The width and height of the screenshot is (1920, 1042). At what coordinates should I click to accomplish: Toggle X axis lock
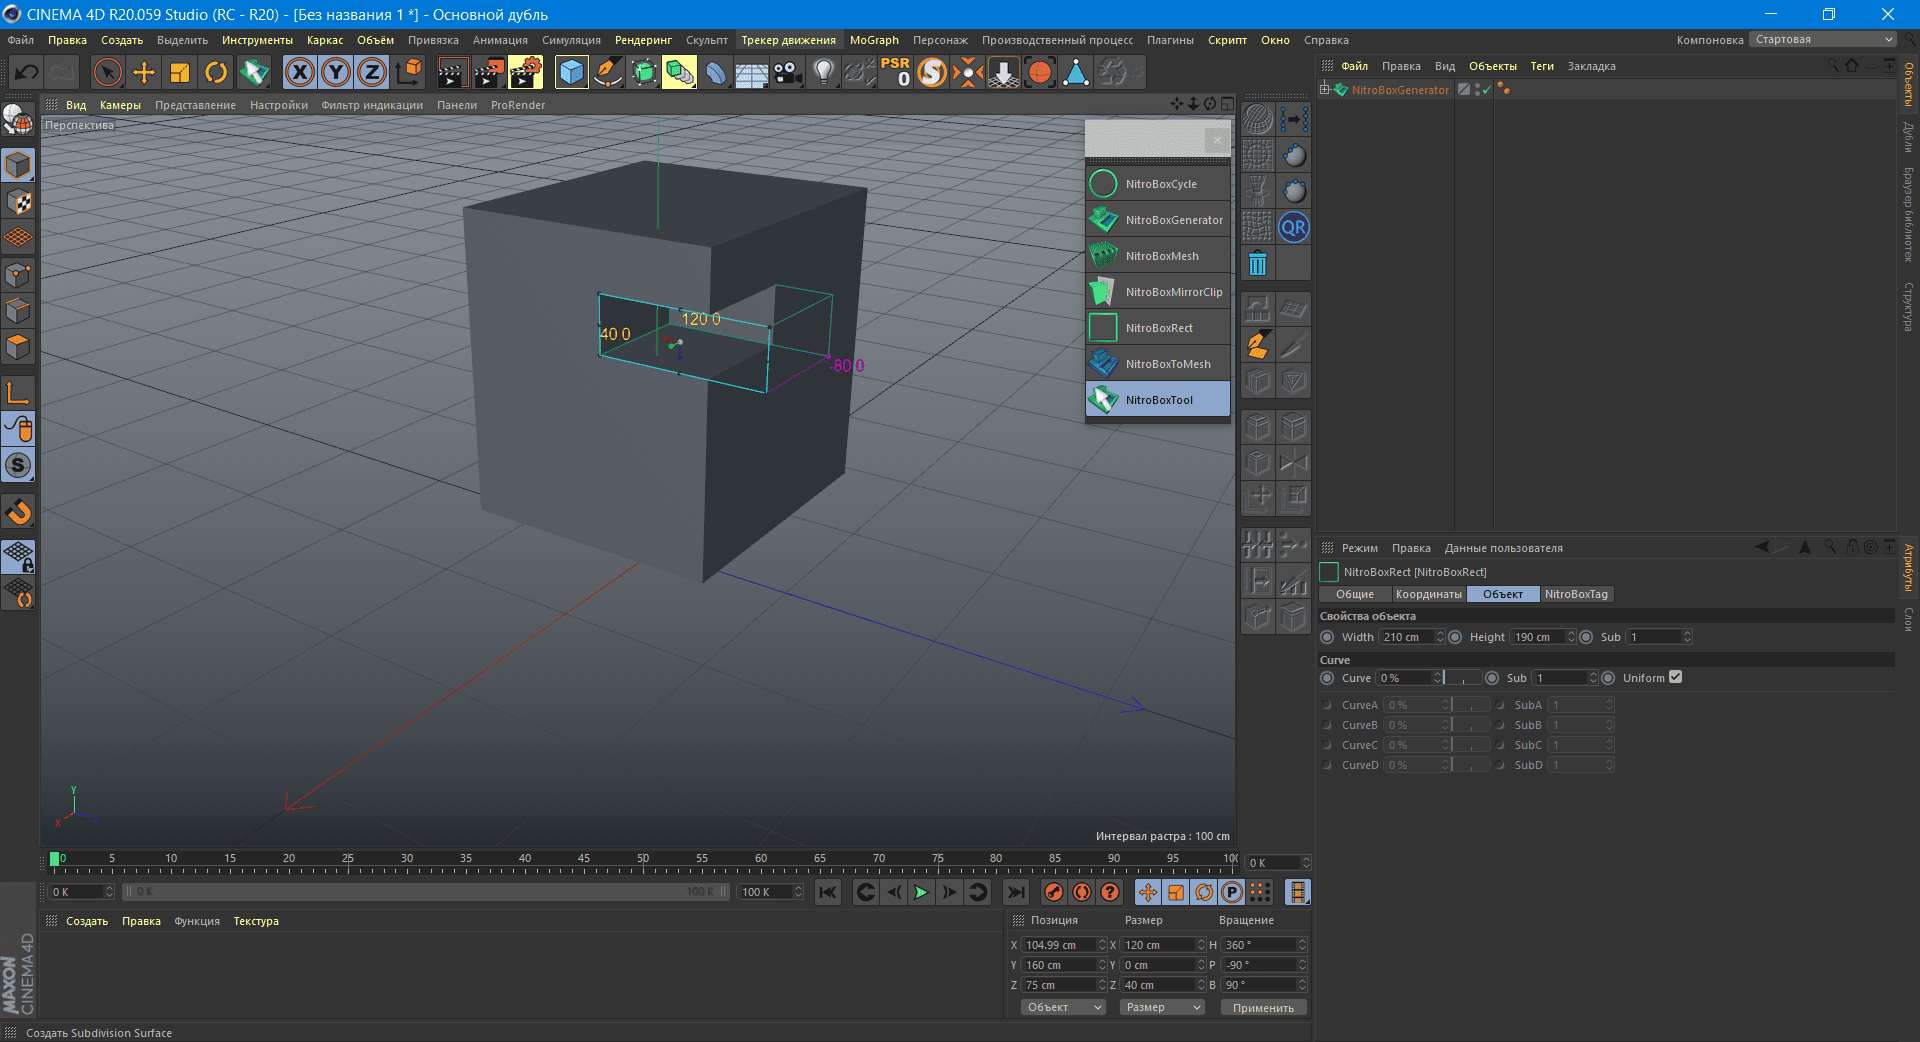[300, 72]
